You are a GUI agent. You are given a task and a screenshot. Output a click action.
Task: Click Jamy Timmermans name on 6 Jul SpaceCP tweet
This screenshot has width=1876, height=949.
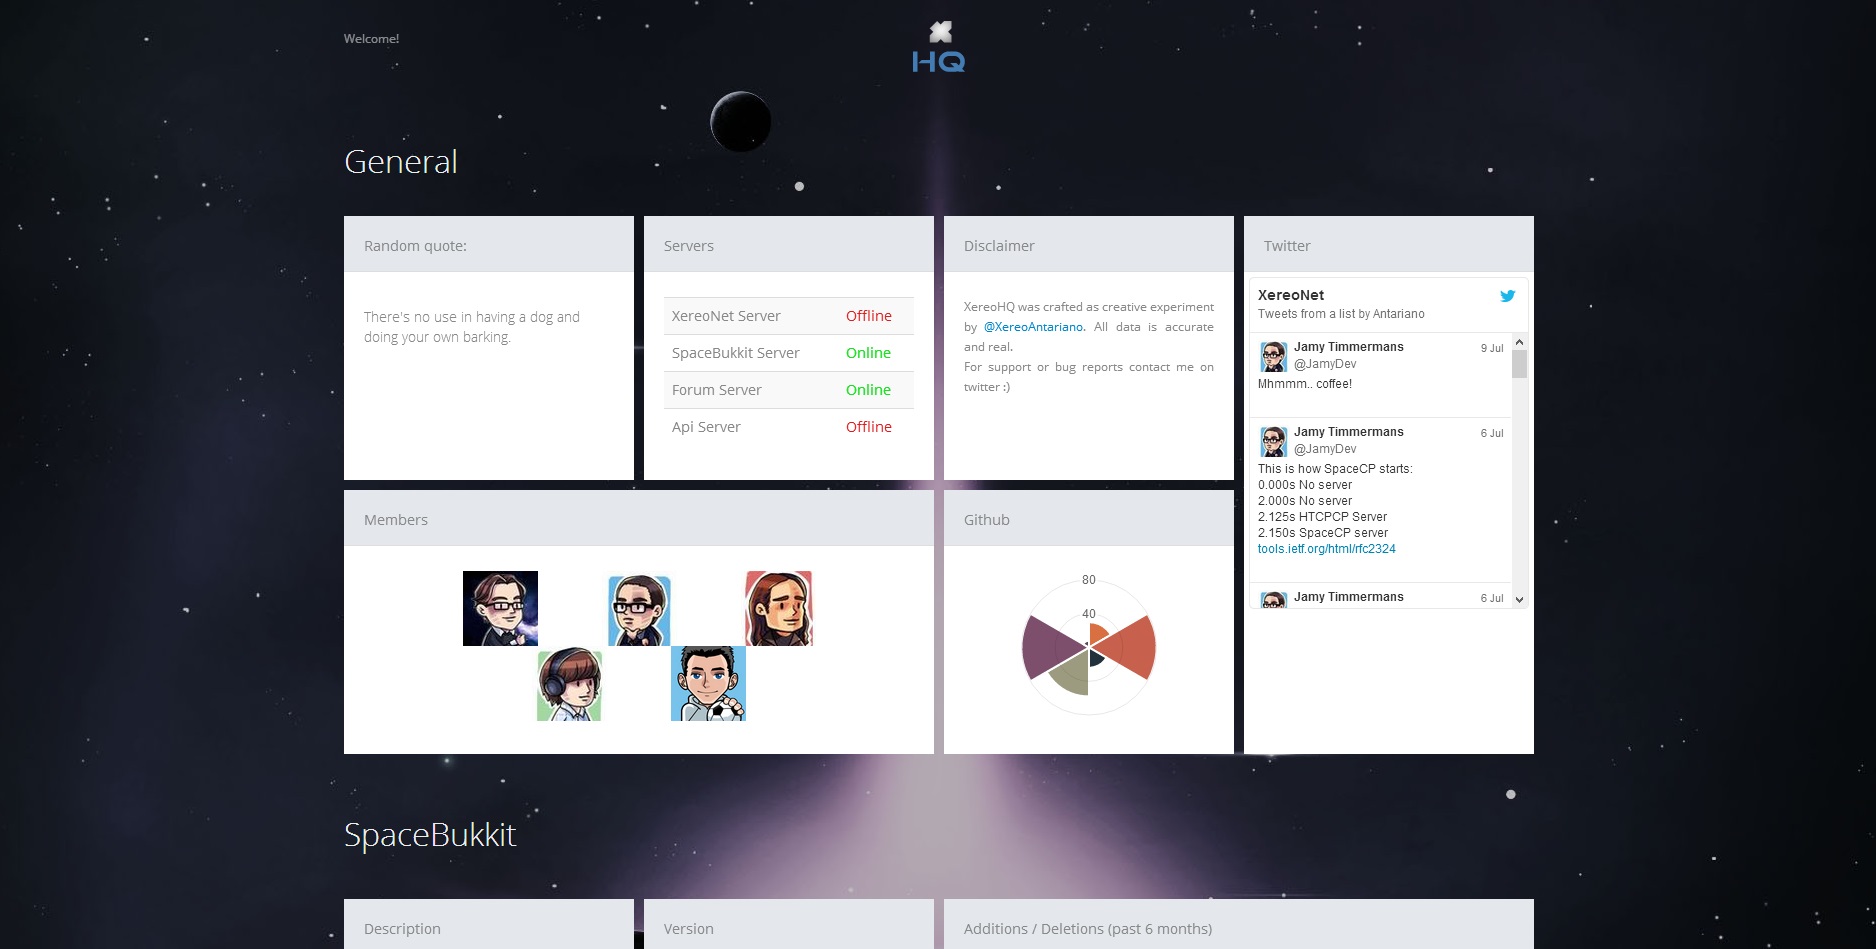1349,432
